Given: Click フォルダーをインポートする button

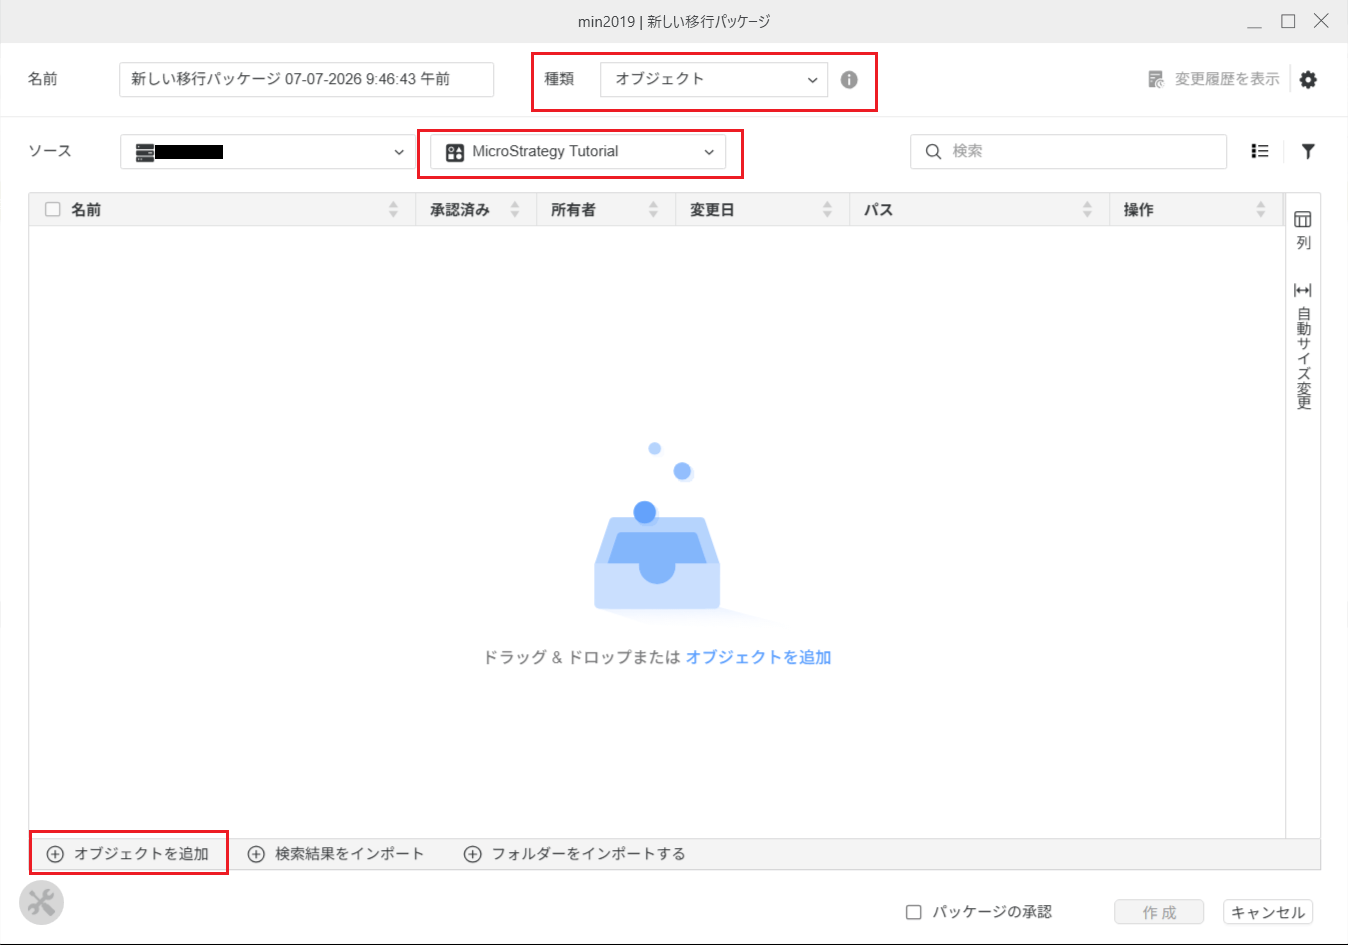Looking at the screenshot, I should [x=575, y=854].
